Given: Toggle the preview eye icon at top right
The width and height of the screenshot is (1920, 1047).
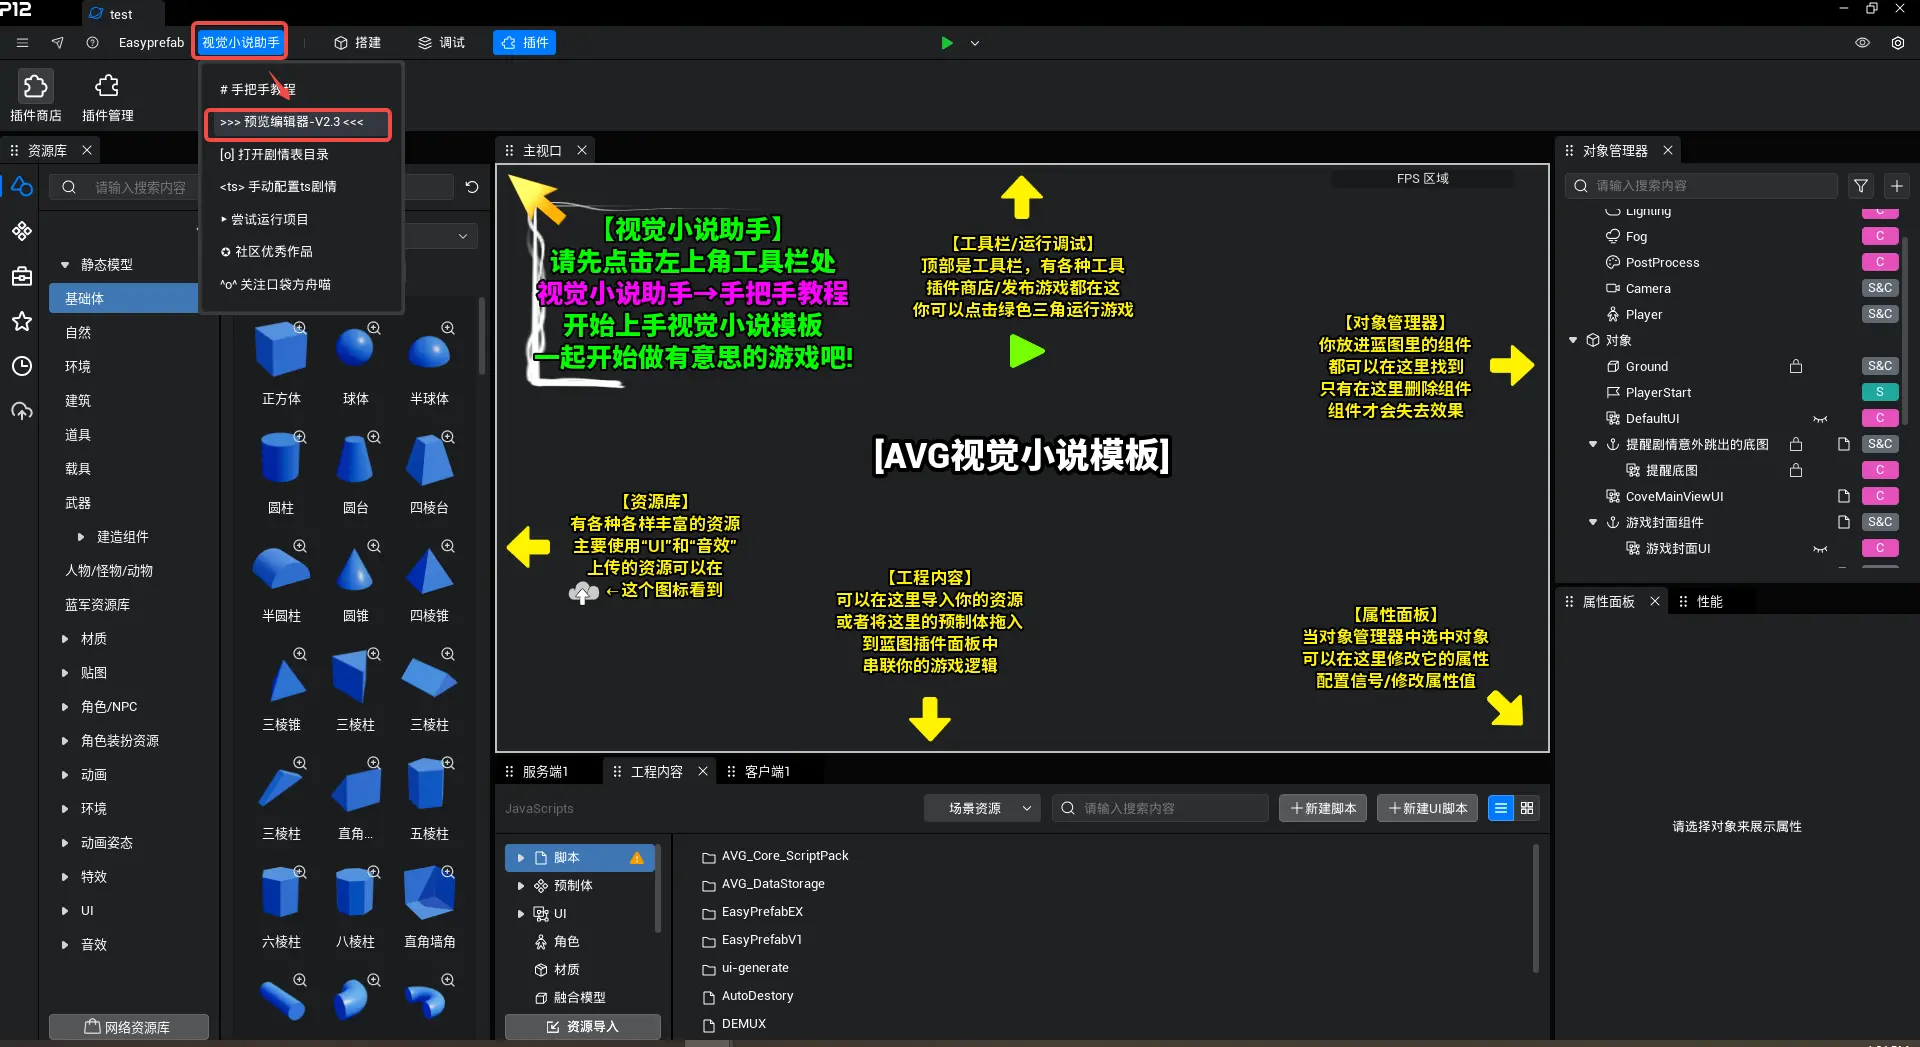Looking at the screenshot, I should point(1862,43).
